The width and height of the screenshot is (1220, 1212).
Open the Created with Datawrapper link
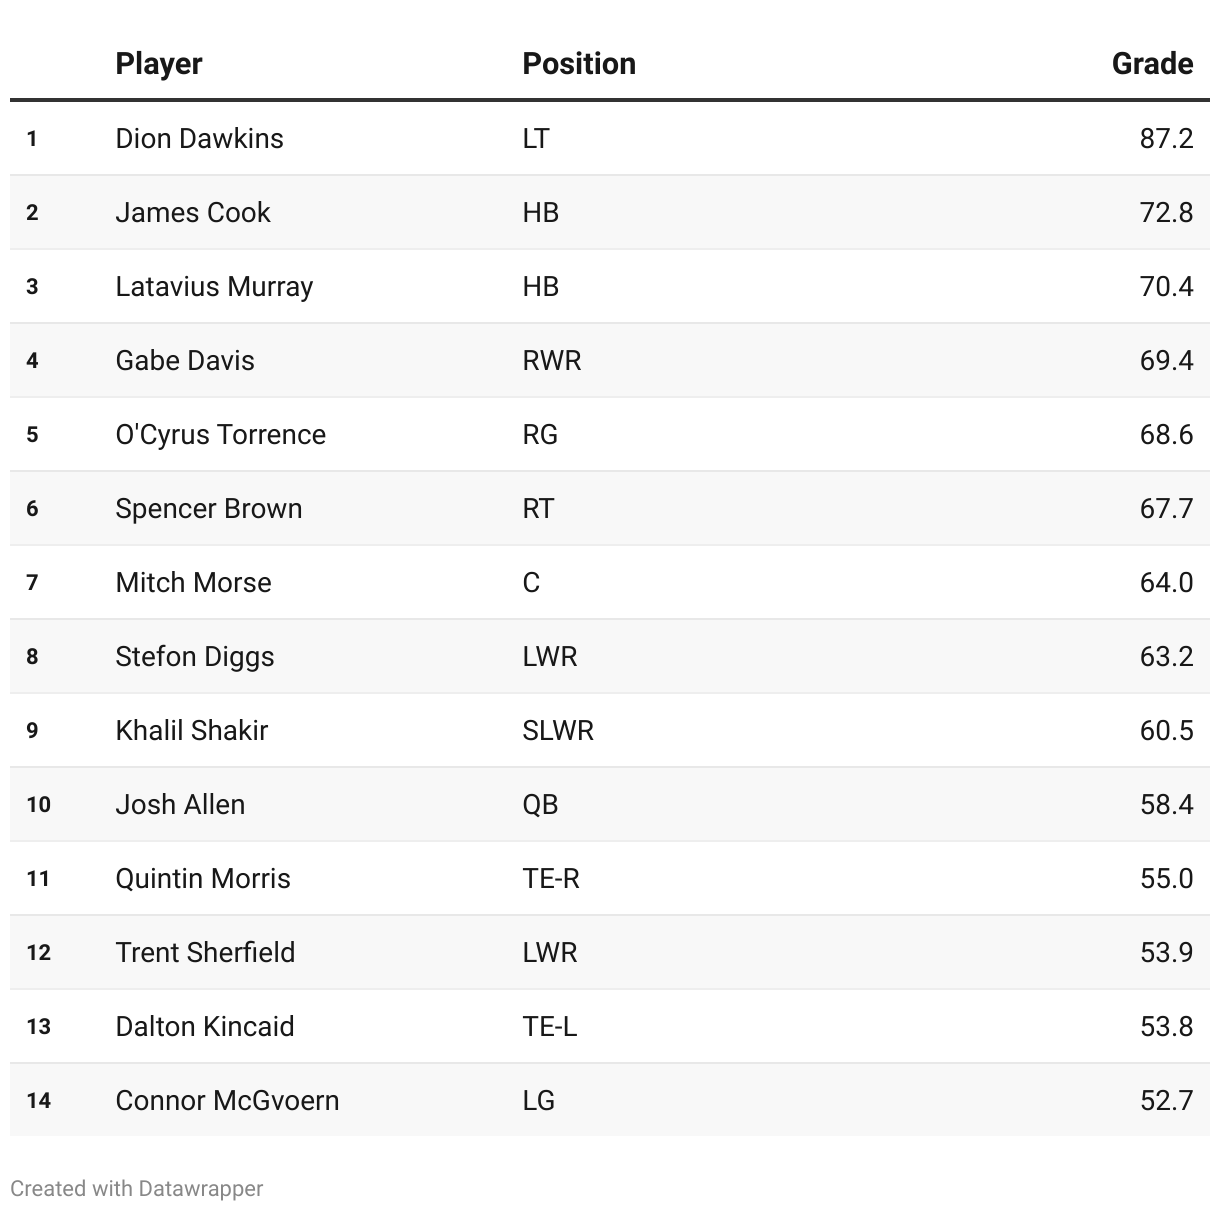[x=137, y=1188]
